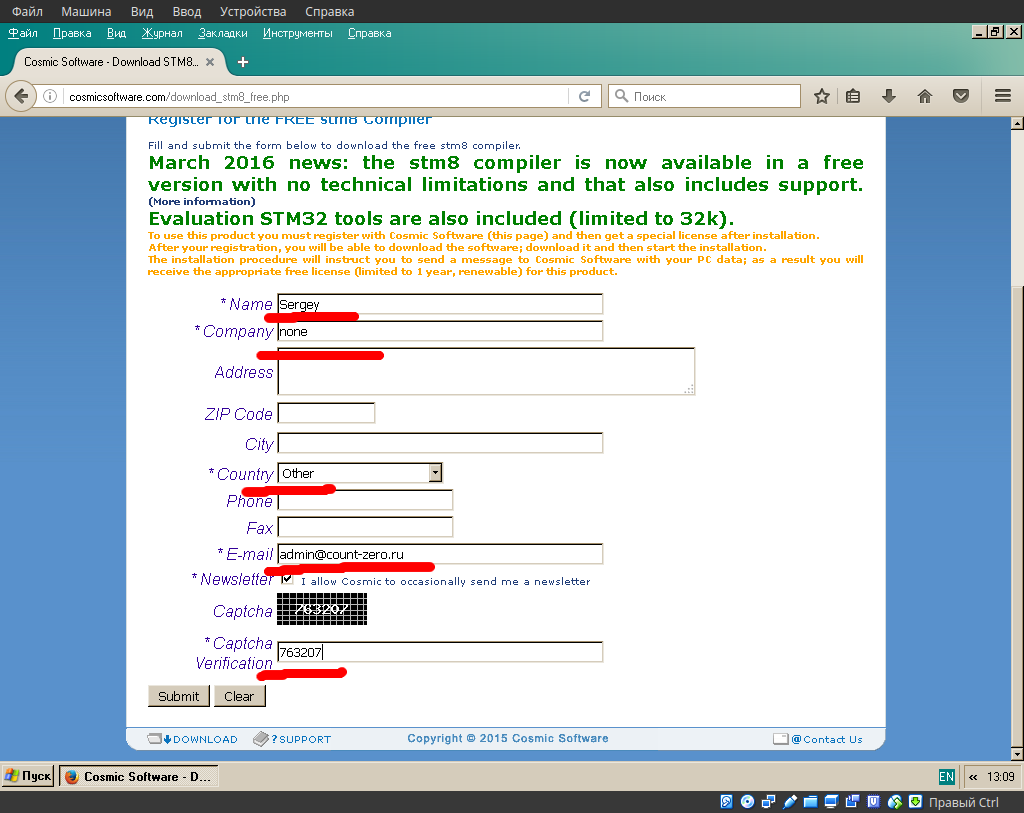Reload the page with the refresh icon
The height and width of the screenshot is (813, 1024).
[x=584, y=97]
